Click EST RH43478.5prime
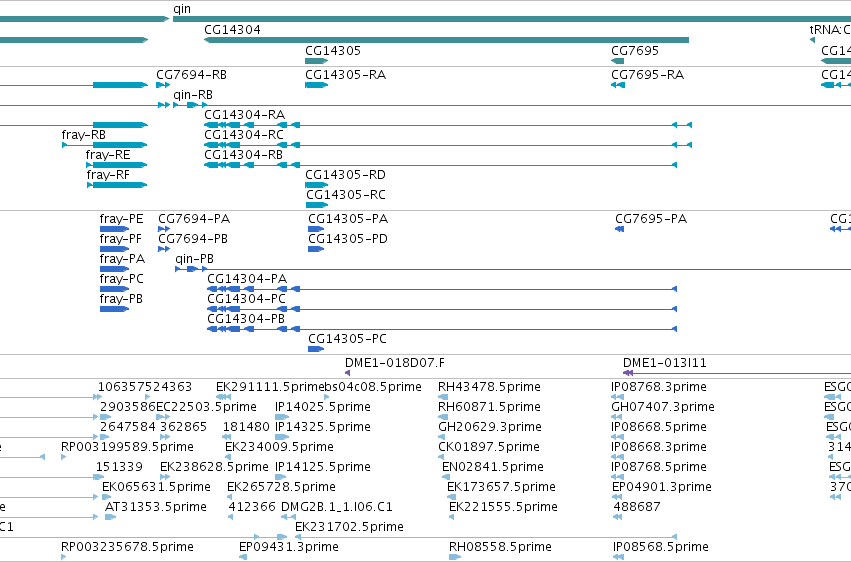 pyautogui.click(x=490, y=387)
